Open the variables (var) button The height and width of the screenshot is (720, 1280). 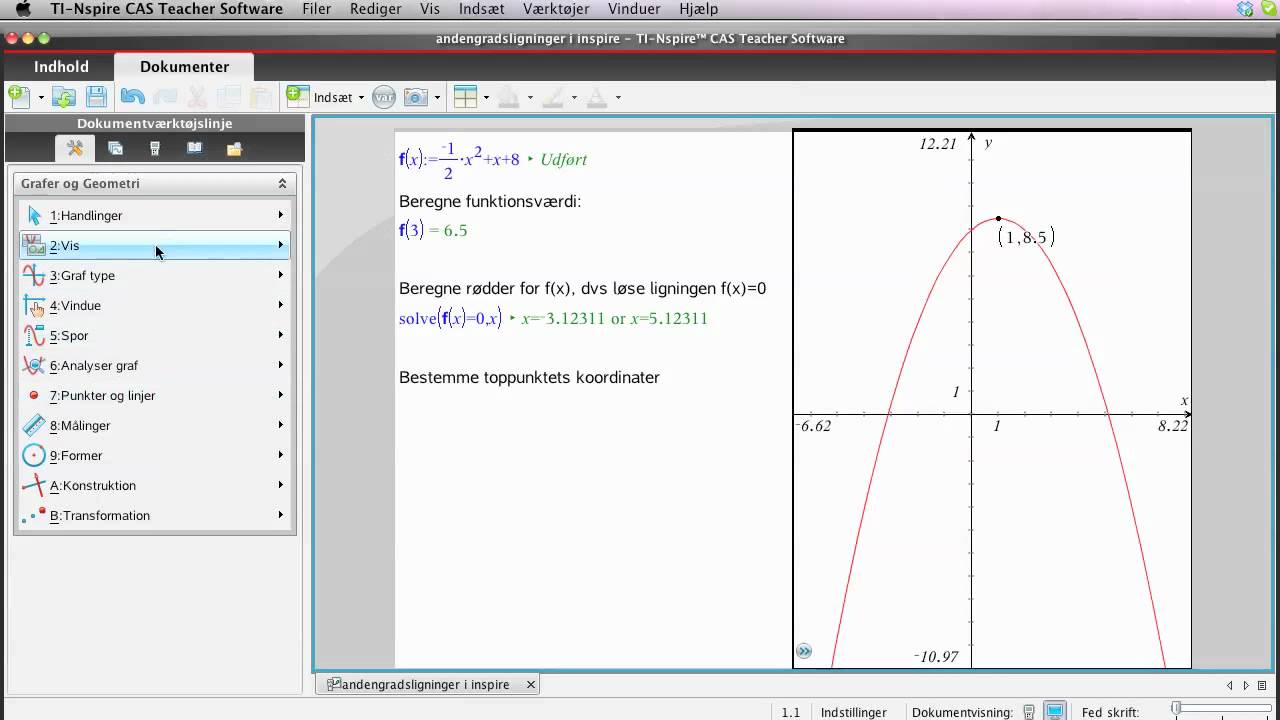coord(384,97)
